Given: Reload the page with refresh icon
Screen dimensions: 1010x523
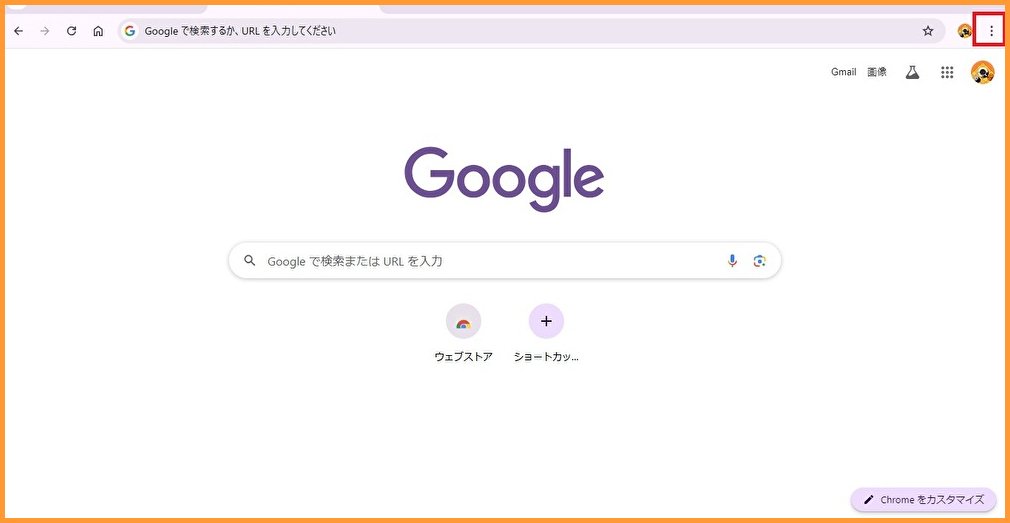Looking at the screenshot, I should coord(72,31).
